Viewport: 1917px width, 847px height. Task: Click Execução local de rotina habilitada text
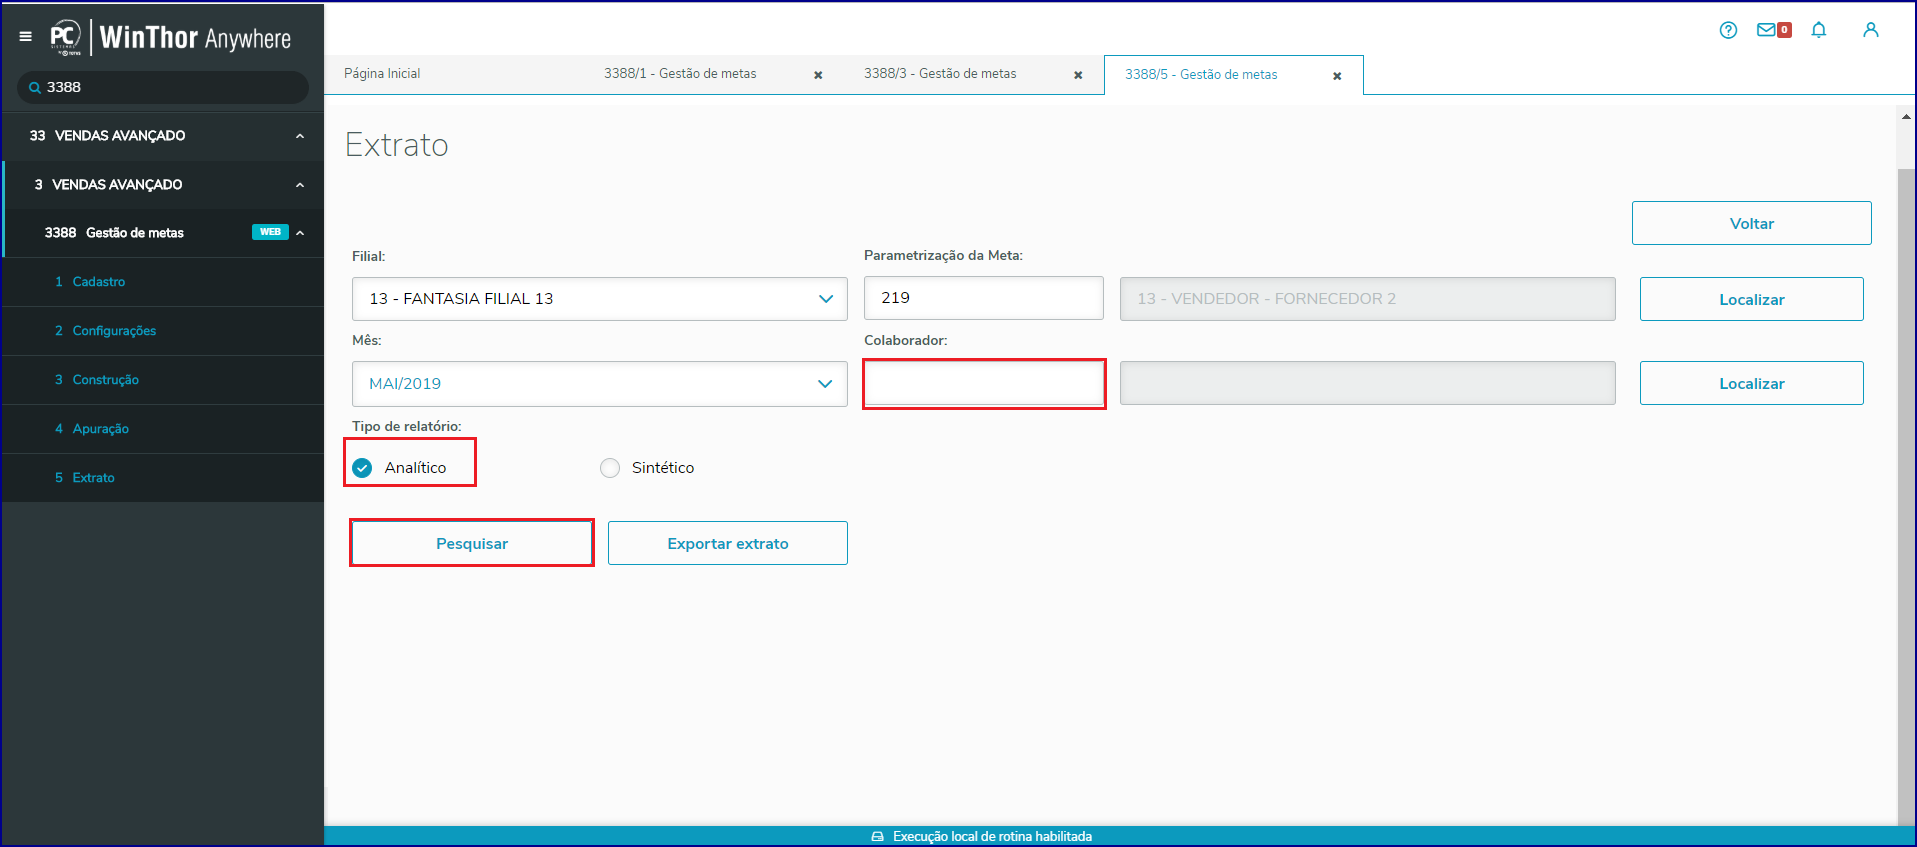(x=992, y=837)
